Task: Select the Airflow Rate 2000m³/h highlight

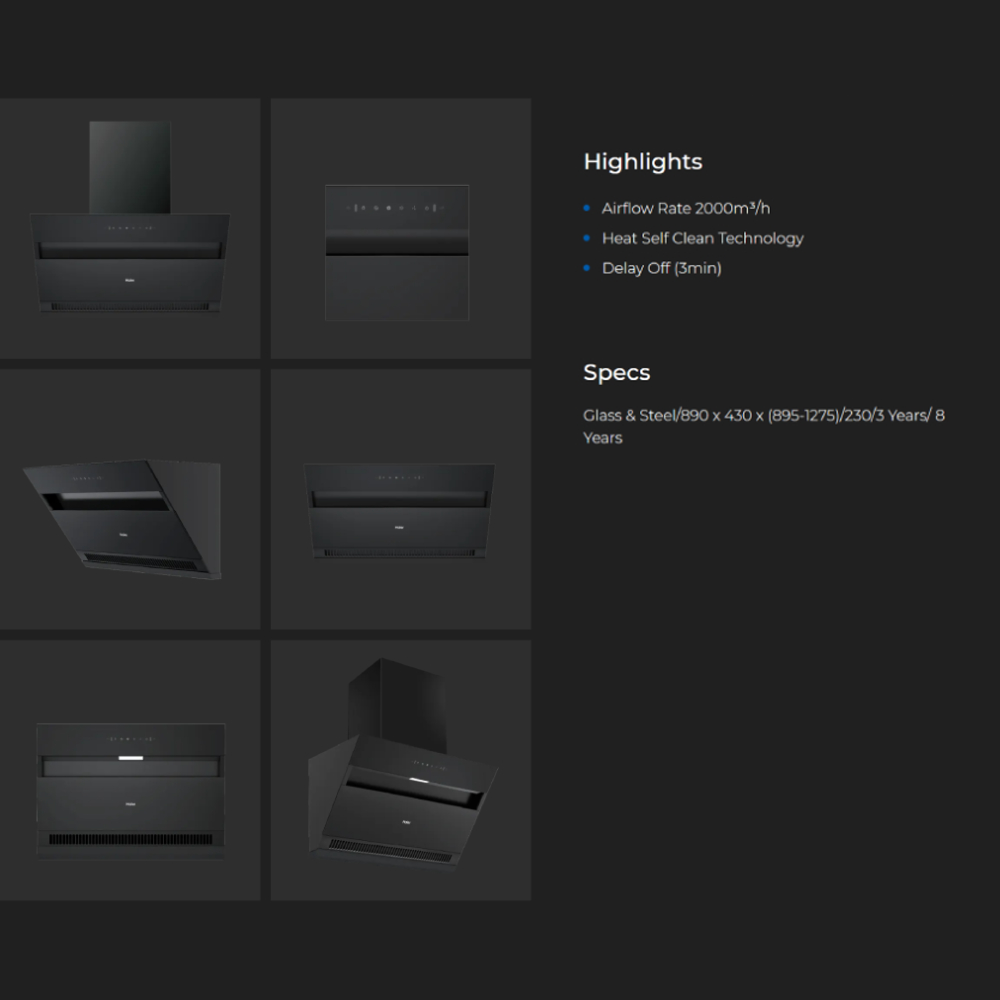Action: [x=685, y=208]
